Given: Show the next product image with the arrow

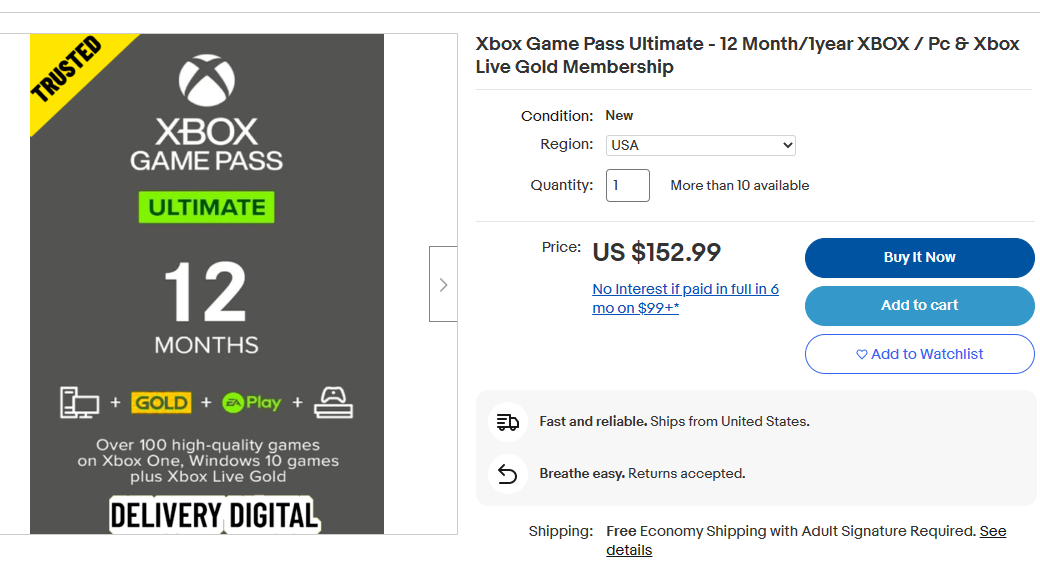Looking at the screenshot, I should pyautogui.click(x=443, y=285).
